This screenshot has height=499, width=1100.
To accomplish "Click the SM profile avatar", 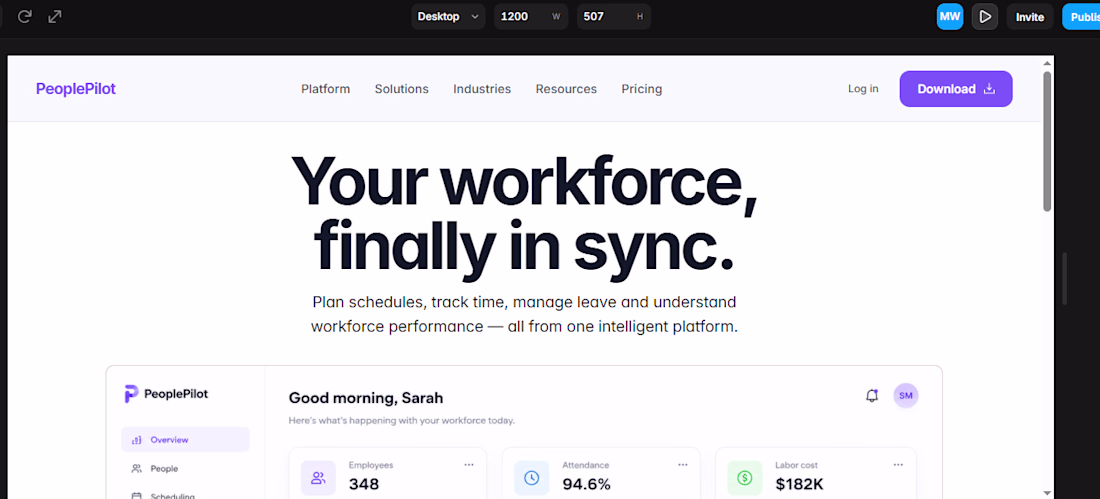I will 906,396.
